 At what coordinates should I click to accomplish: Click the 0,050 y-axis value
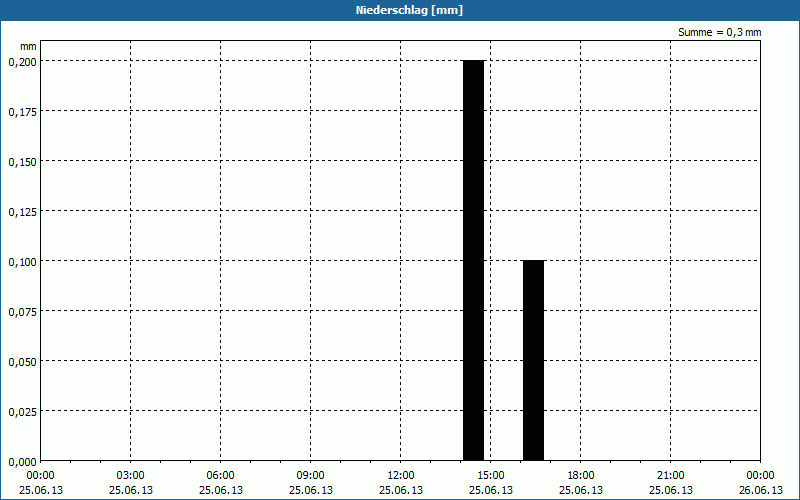click(x=22, y=361)
